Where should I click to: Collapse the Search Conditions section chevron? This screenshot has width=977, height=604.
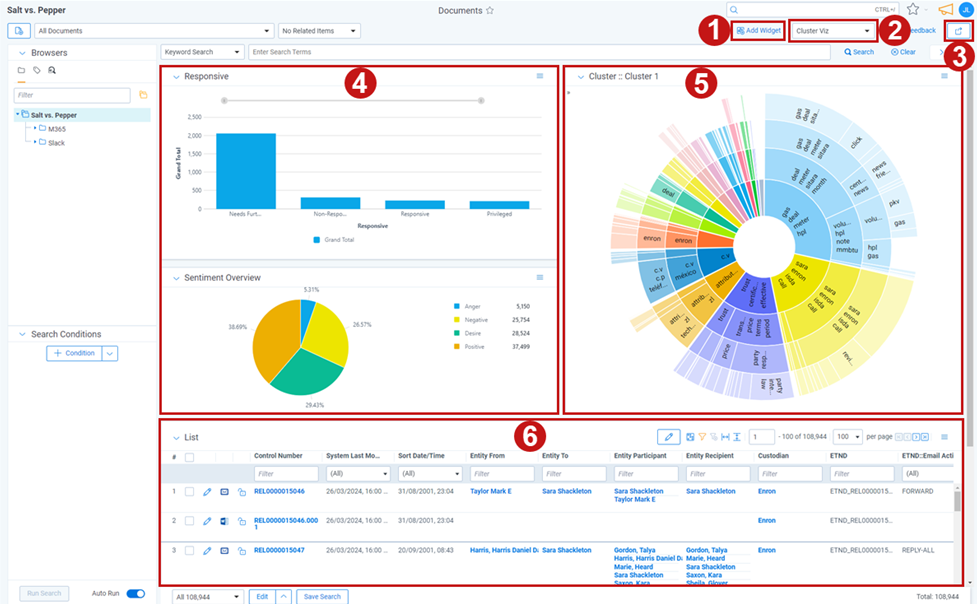[22, 334]
